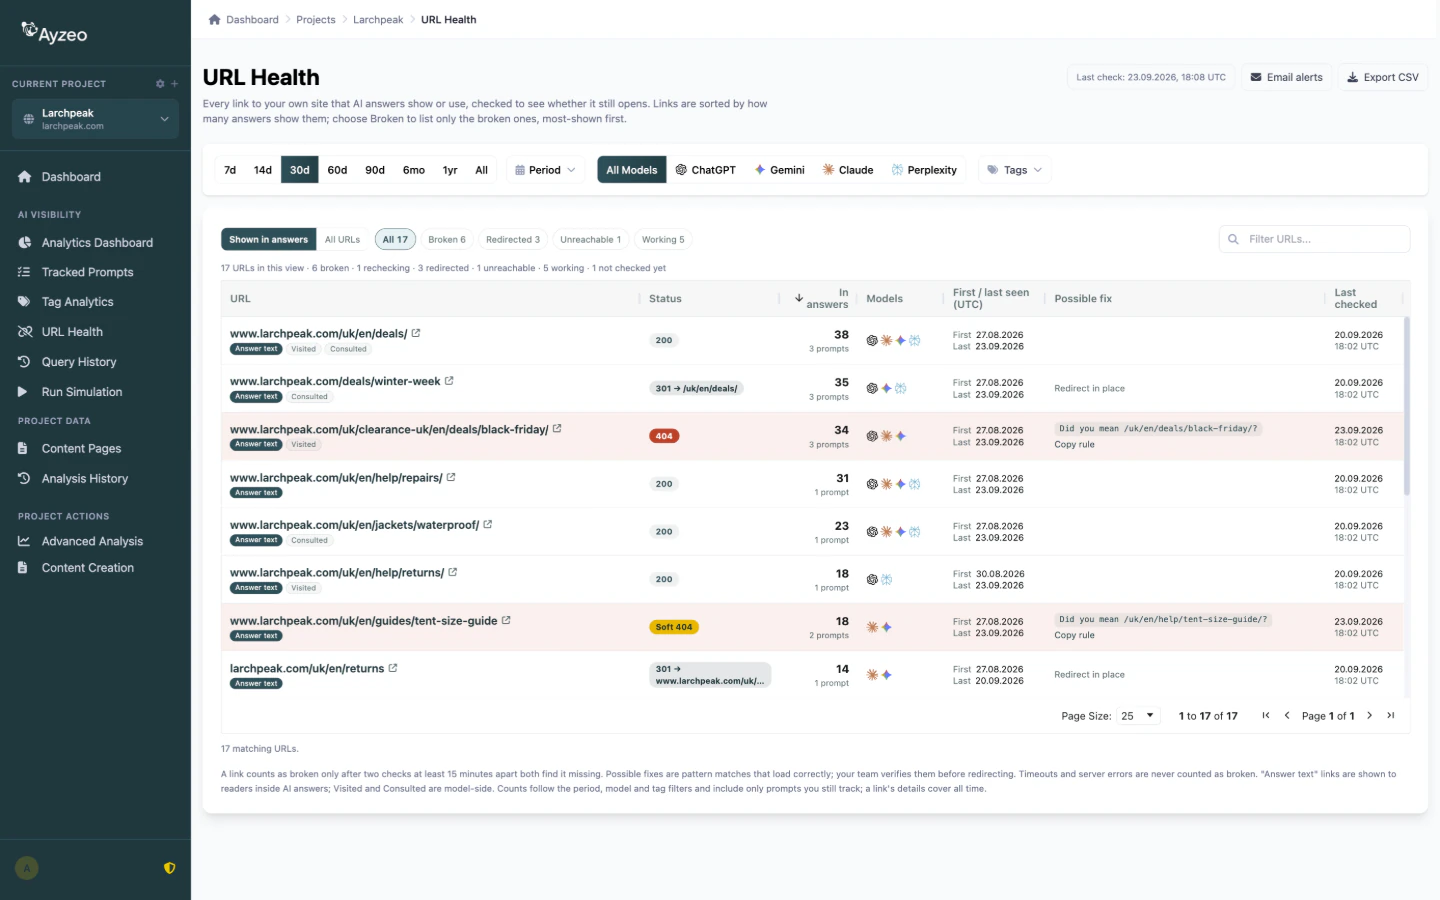Select the All Models filter
Screen dimensions: 1440x900
coord(632,170)
